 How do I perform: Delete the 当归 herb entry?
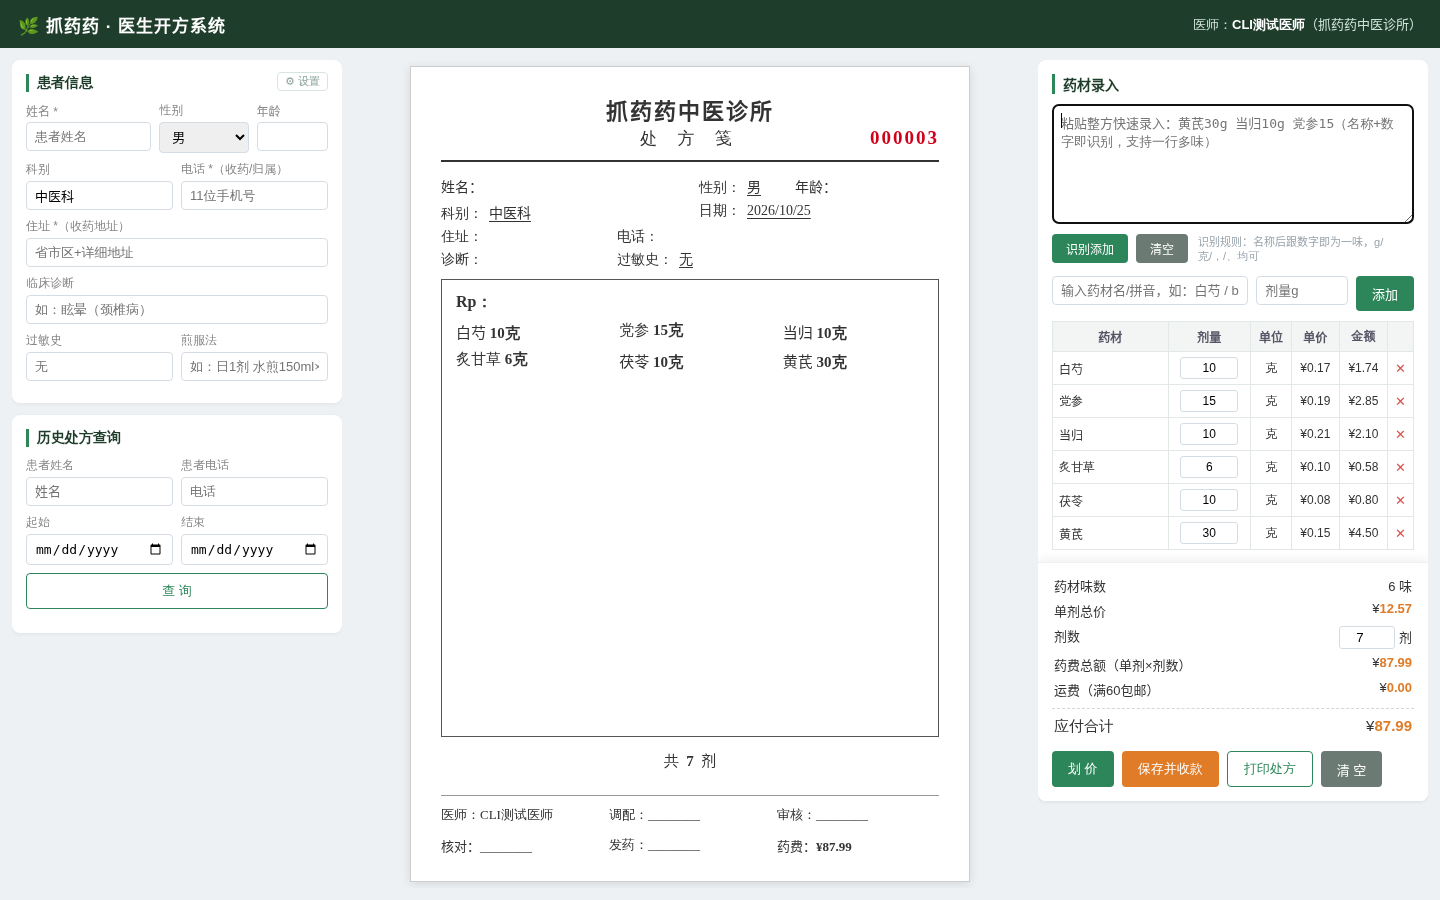[1400, 434]
